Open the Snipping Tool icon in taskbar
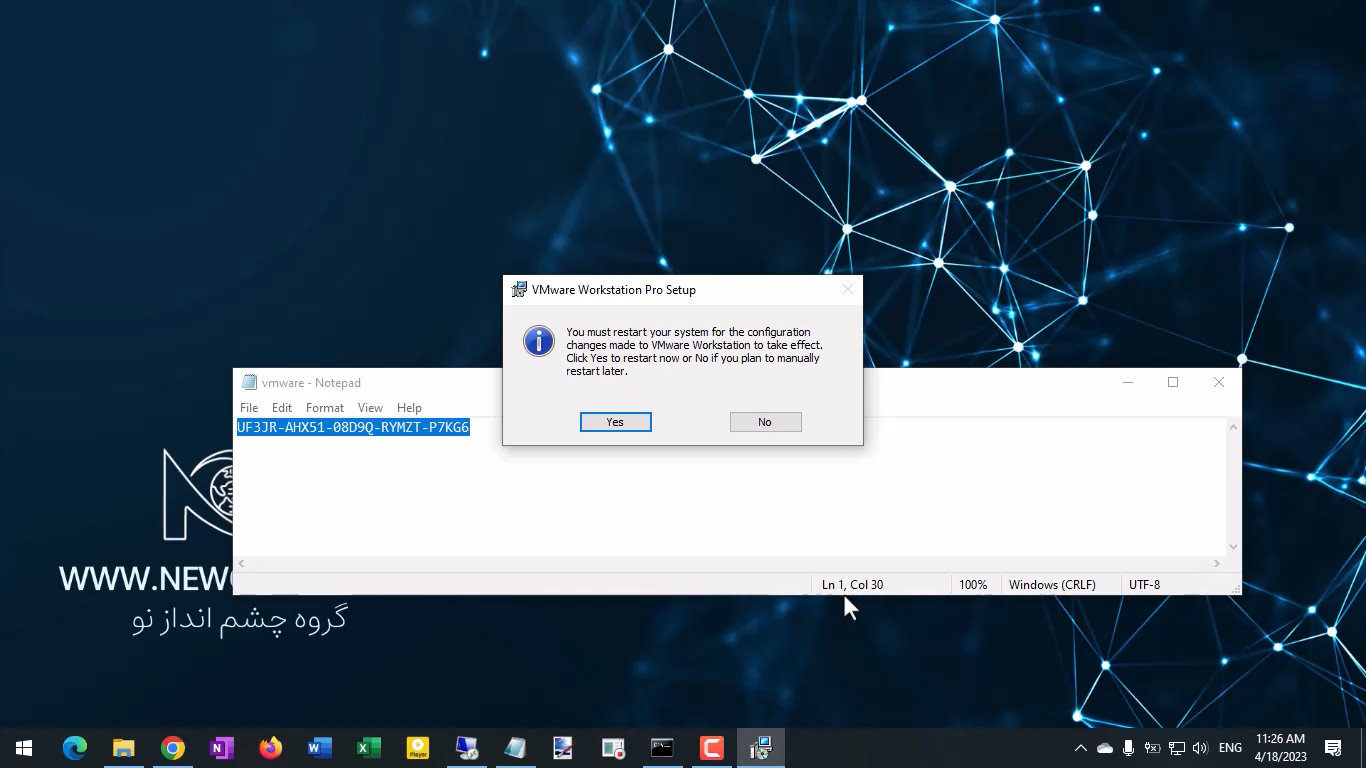The image size is (1366, 768). (x=564, y=748)
